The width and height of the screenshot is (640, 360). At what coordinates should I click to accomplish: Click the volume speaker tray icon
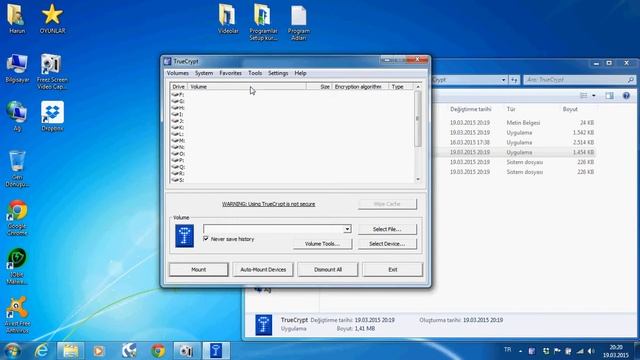591,351
